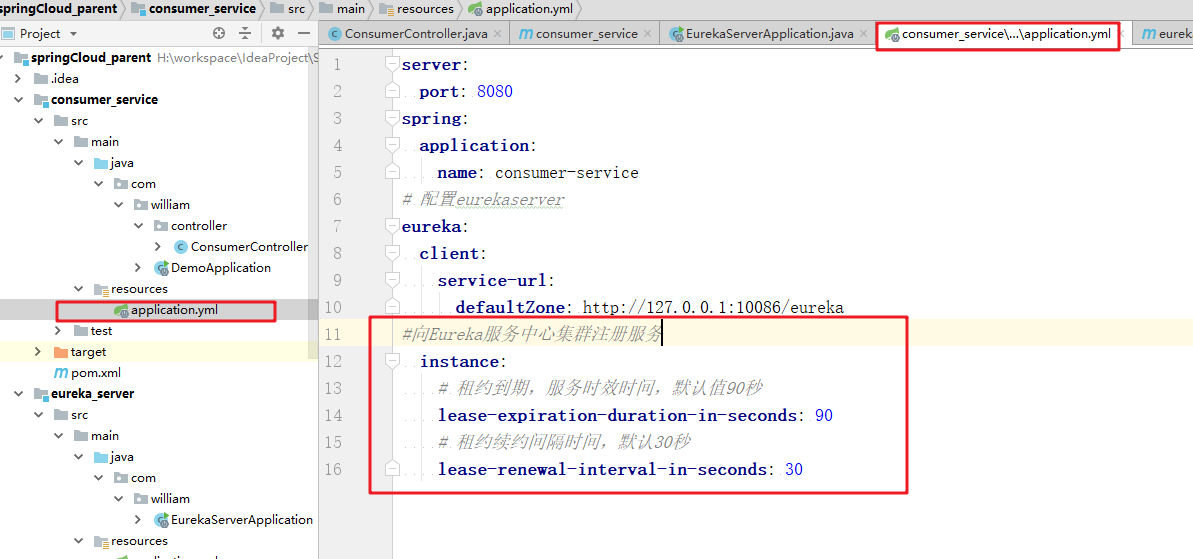Click resources in the breadcrumb bar

point(426,9)
